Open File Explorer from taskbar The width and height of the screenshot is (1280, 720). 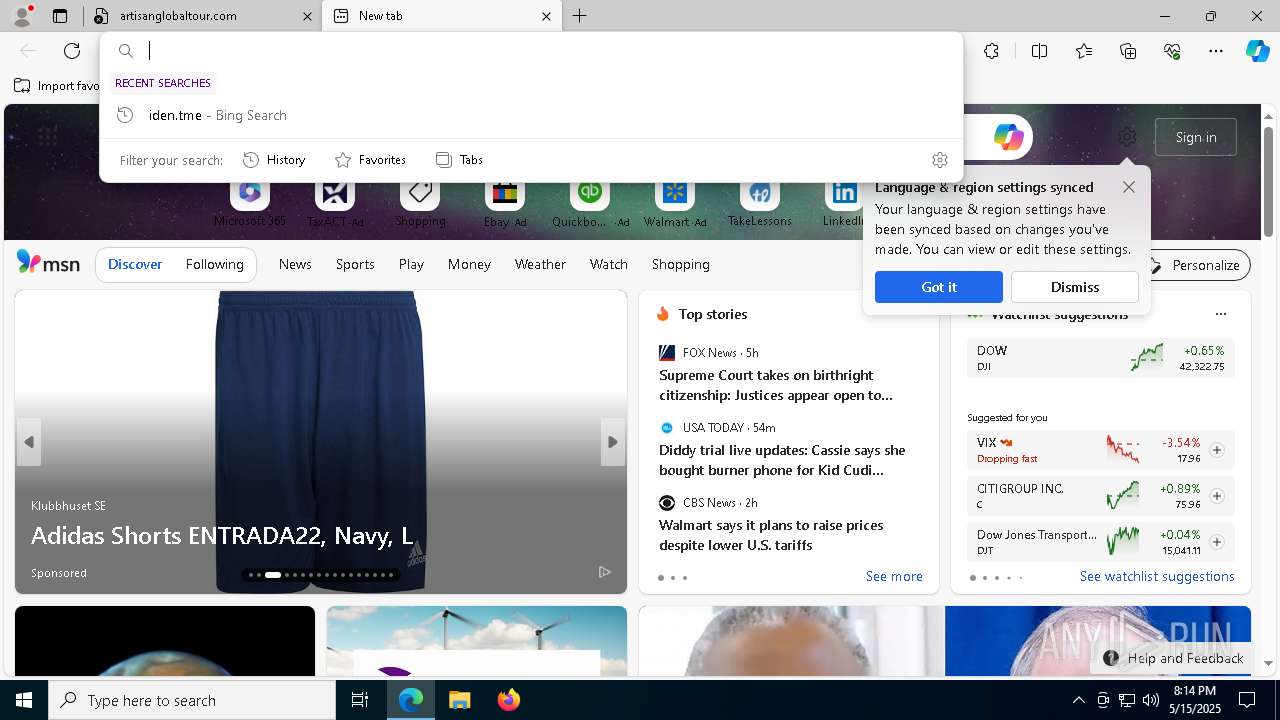pos(459,700)
